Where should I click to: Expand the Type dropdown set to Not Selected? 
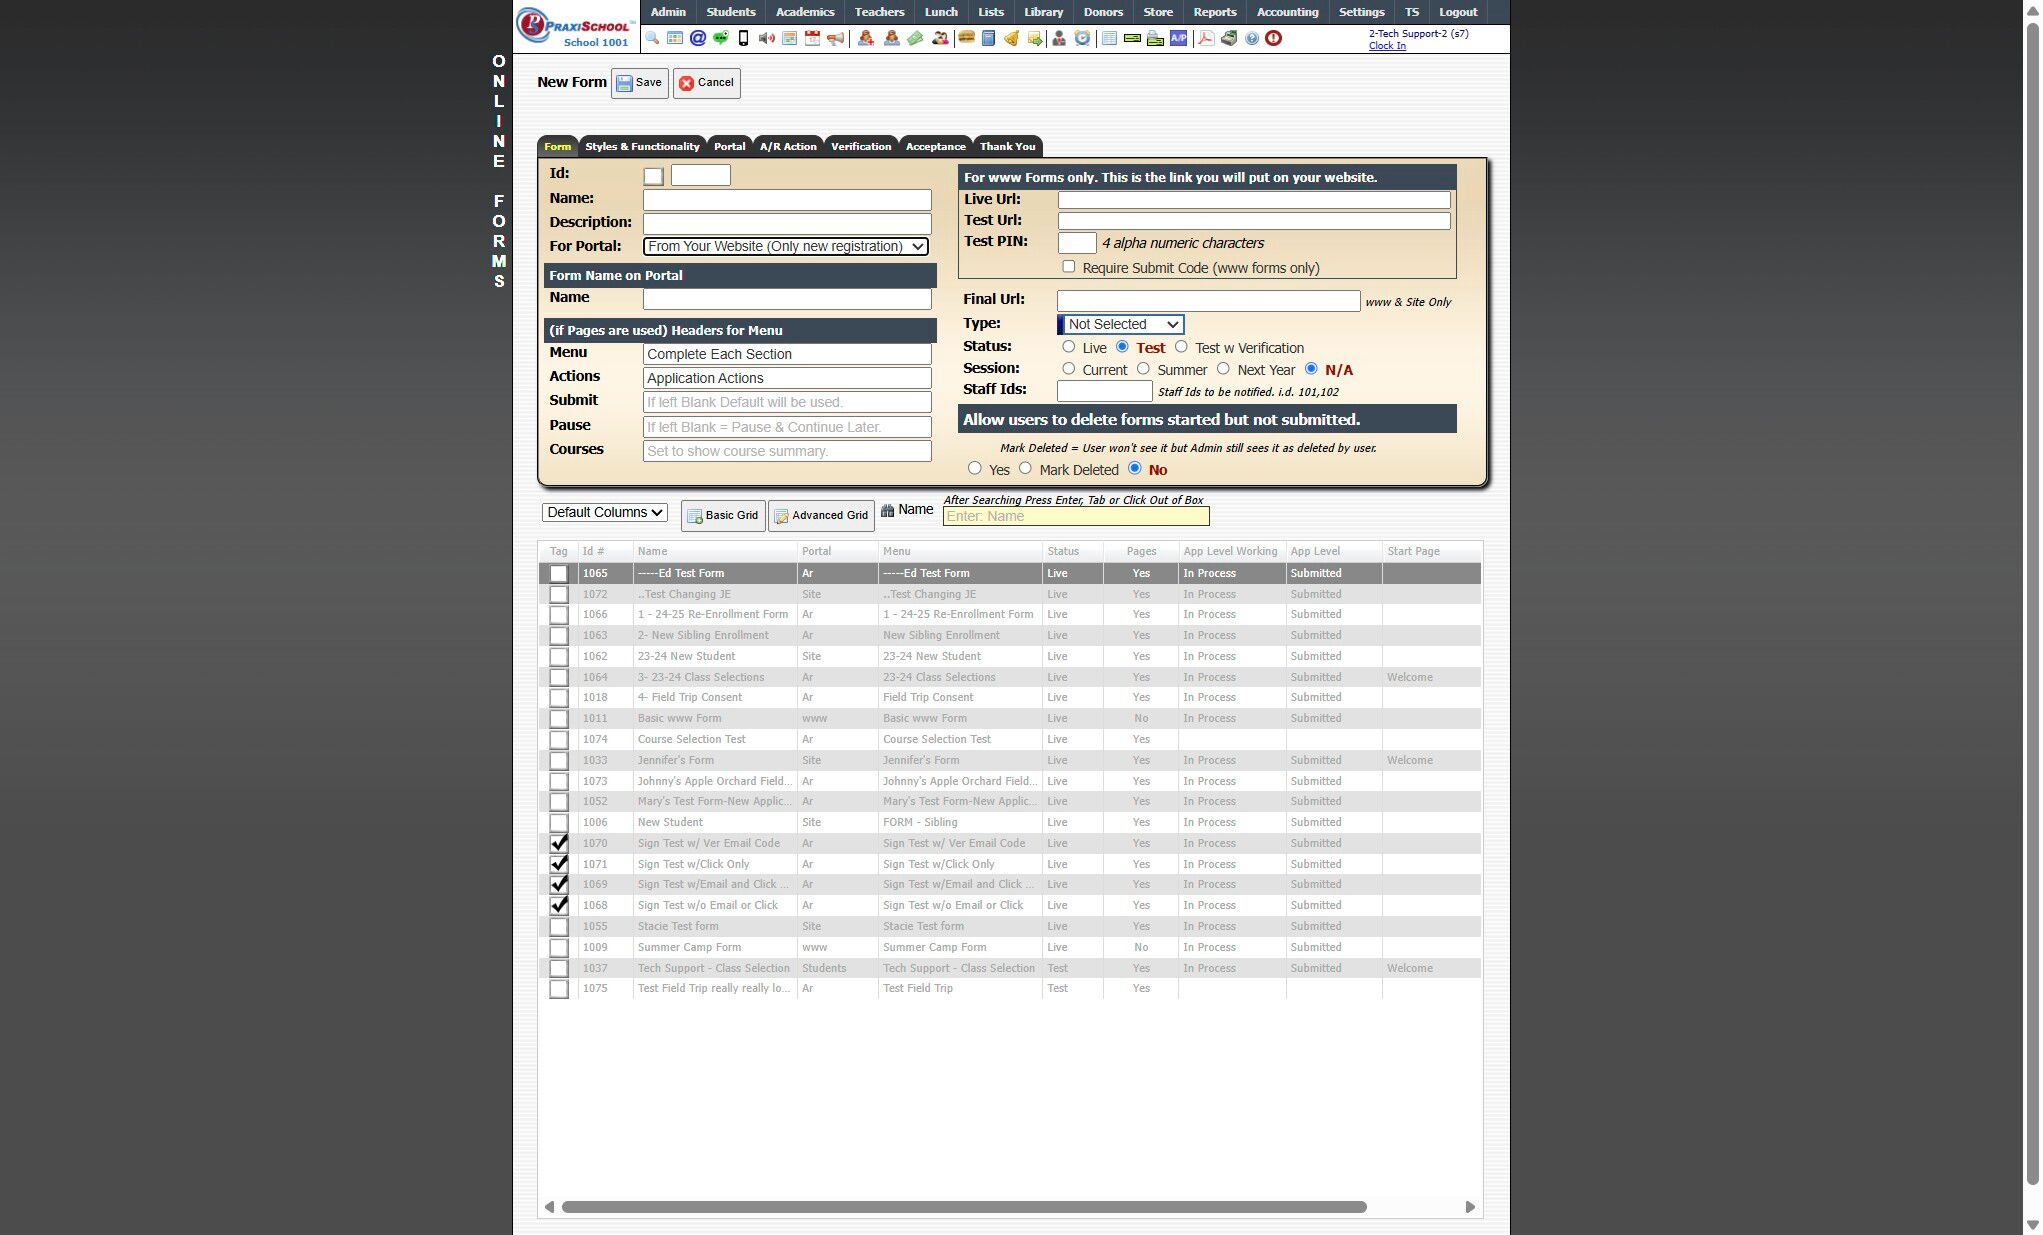click(1121, 324)
